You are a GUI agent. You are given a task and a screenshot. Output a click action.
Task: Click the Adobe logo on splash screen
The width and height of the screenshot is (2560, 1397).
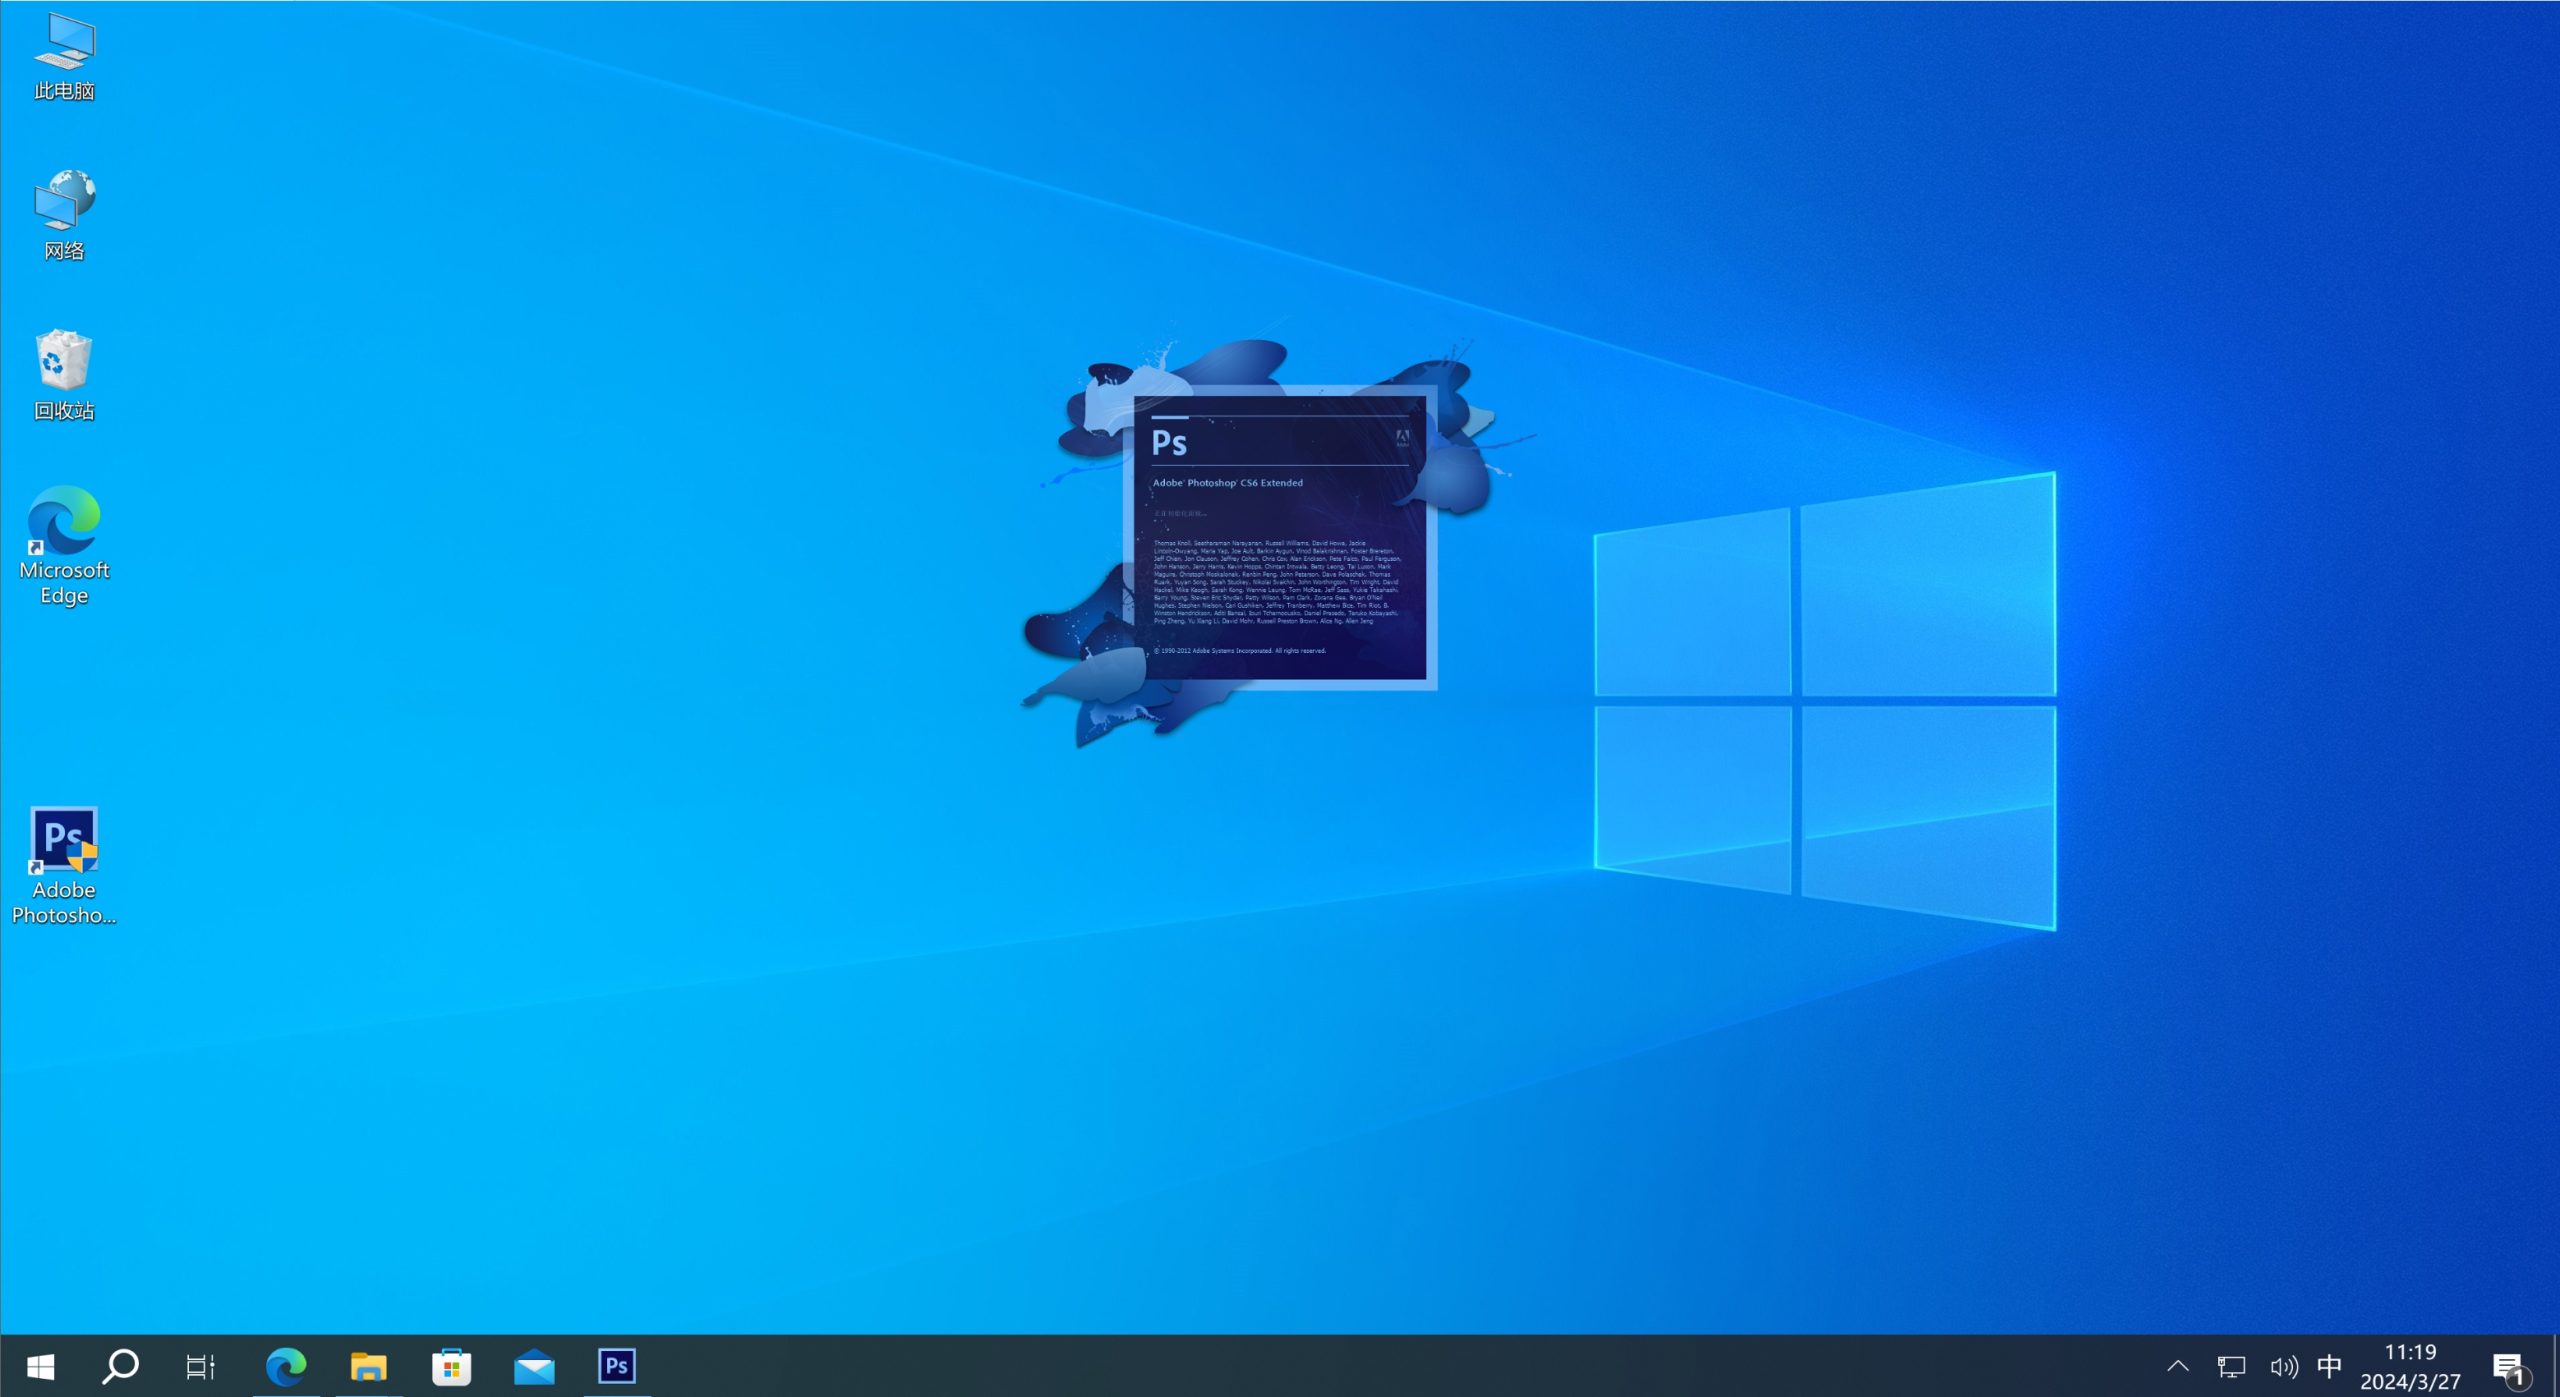coord(1402,438)
